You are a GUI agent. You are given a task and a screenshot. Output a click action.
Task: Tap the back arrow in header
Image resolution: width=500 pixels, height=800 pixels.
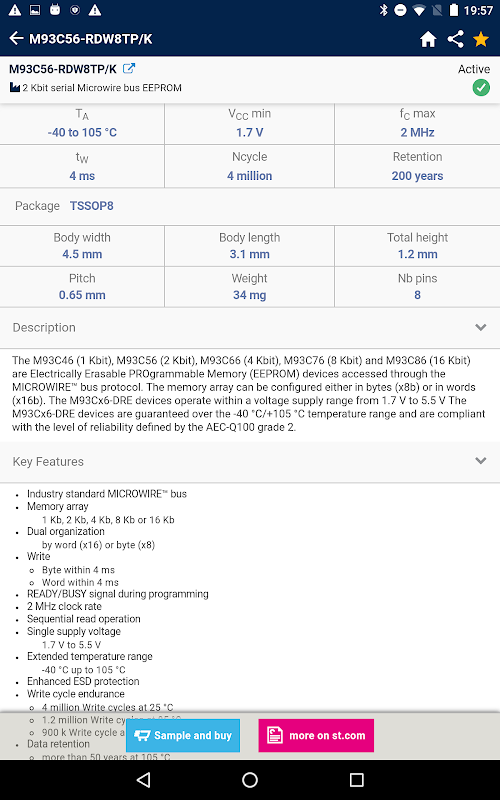16,38
